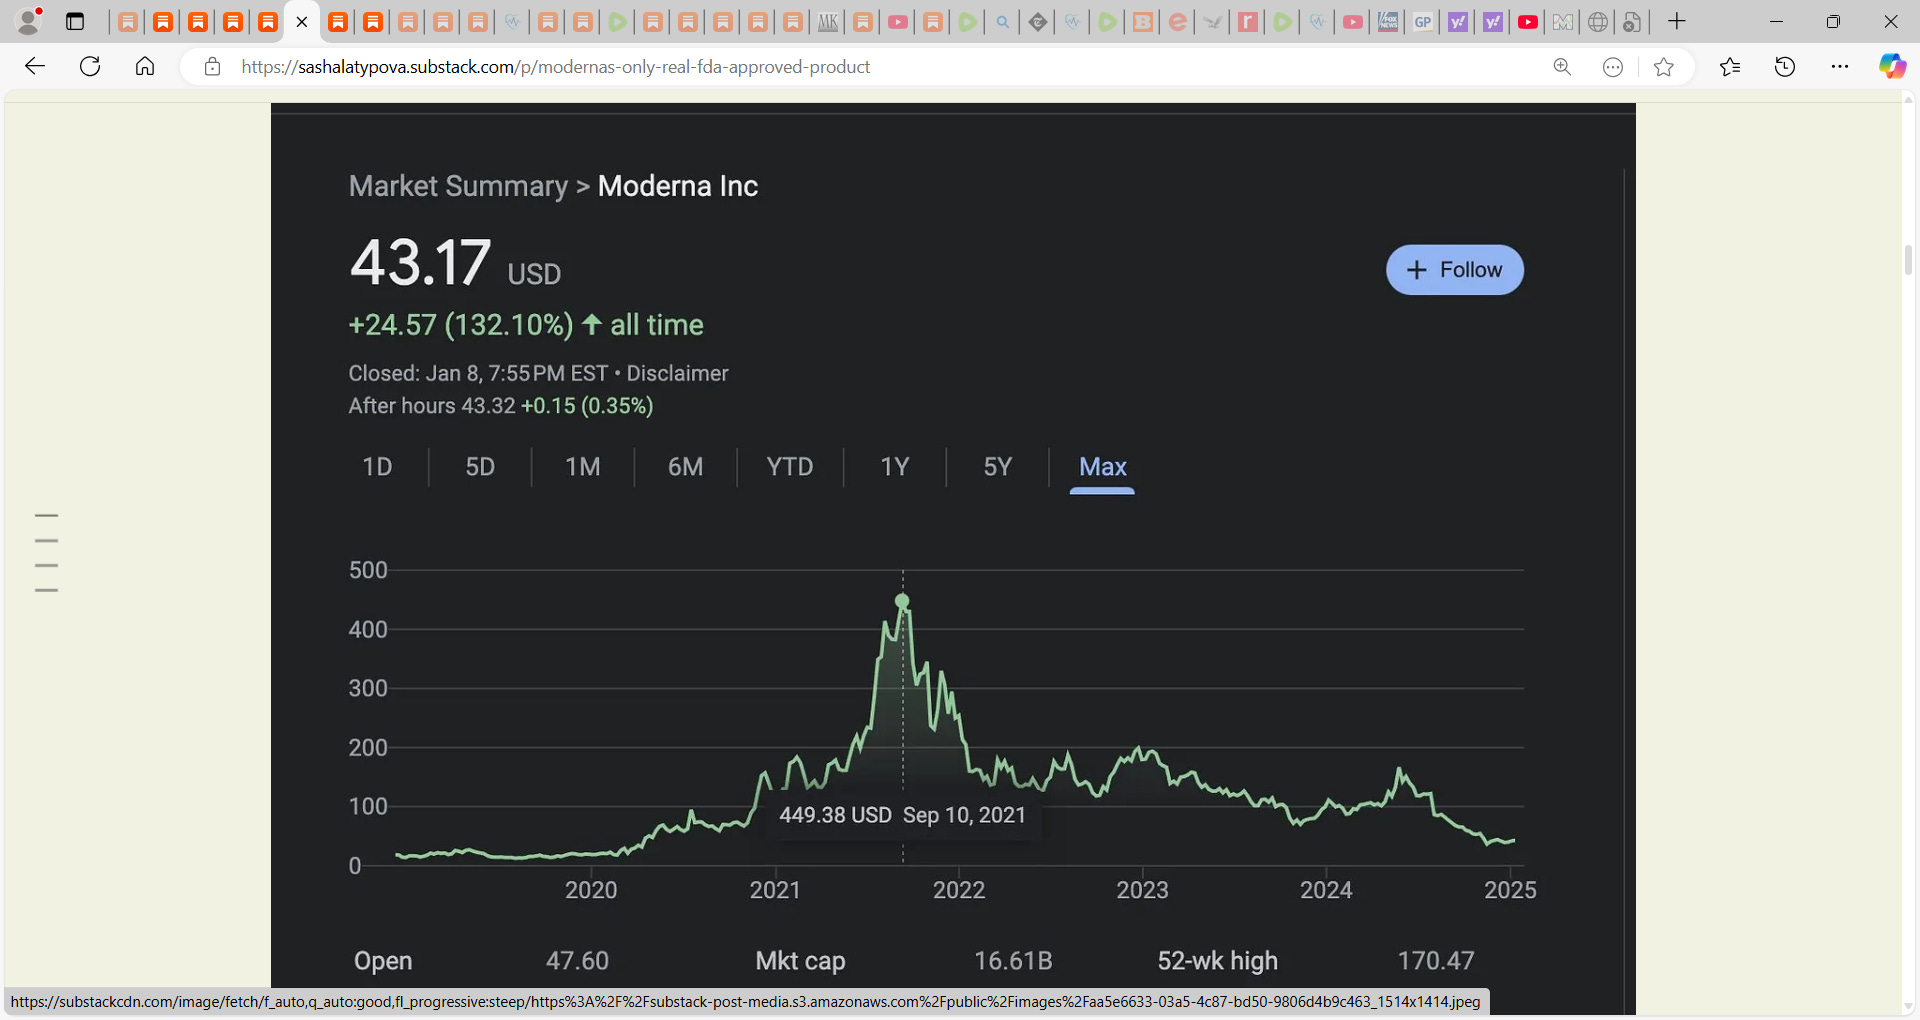The width and height of the screenshot is (1920, 1020).
Task: Switch to the page-with-x error tab
Action: [x=1632, y=22]
